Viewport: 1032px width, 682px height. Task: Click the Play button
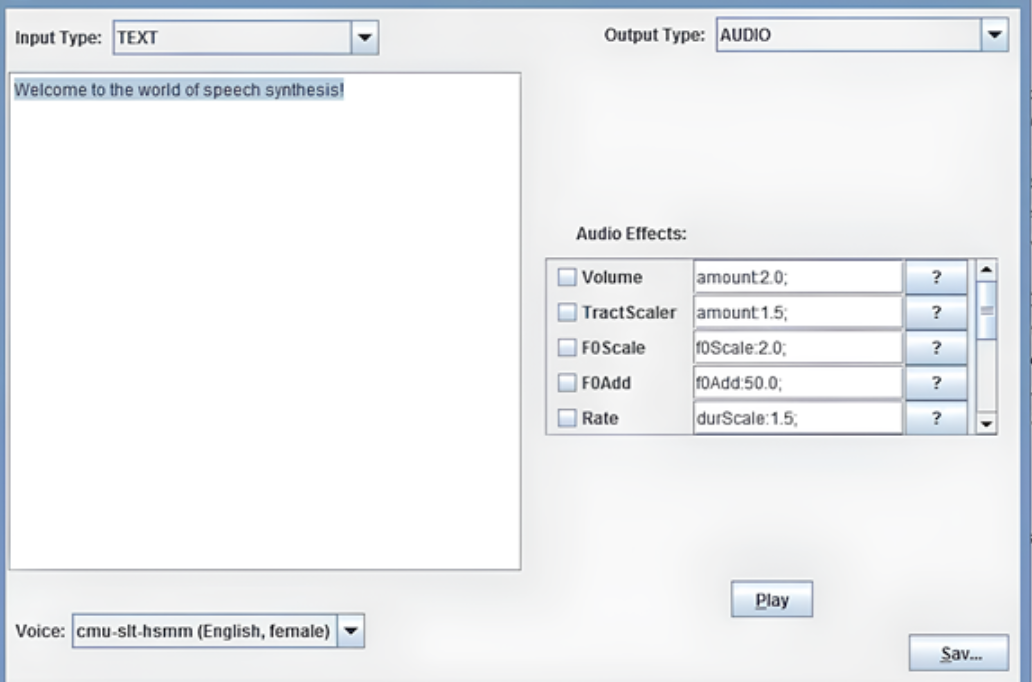[771, 599]
